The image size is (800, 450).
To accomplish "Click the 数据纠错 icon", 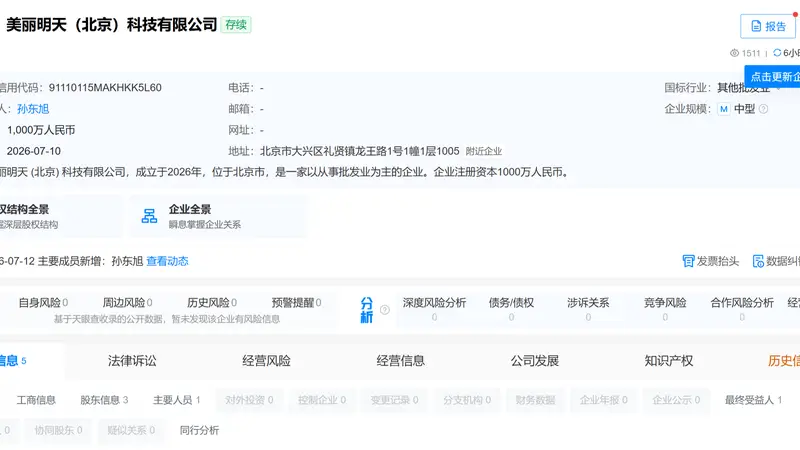I will 758,261.
